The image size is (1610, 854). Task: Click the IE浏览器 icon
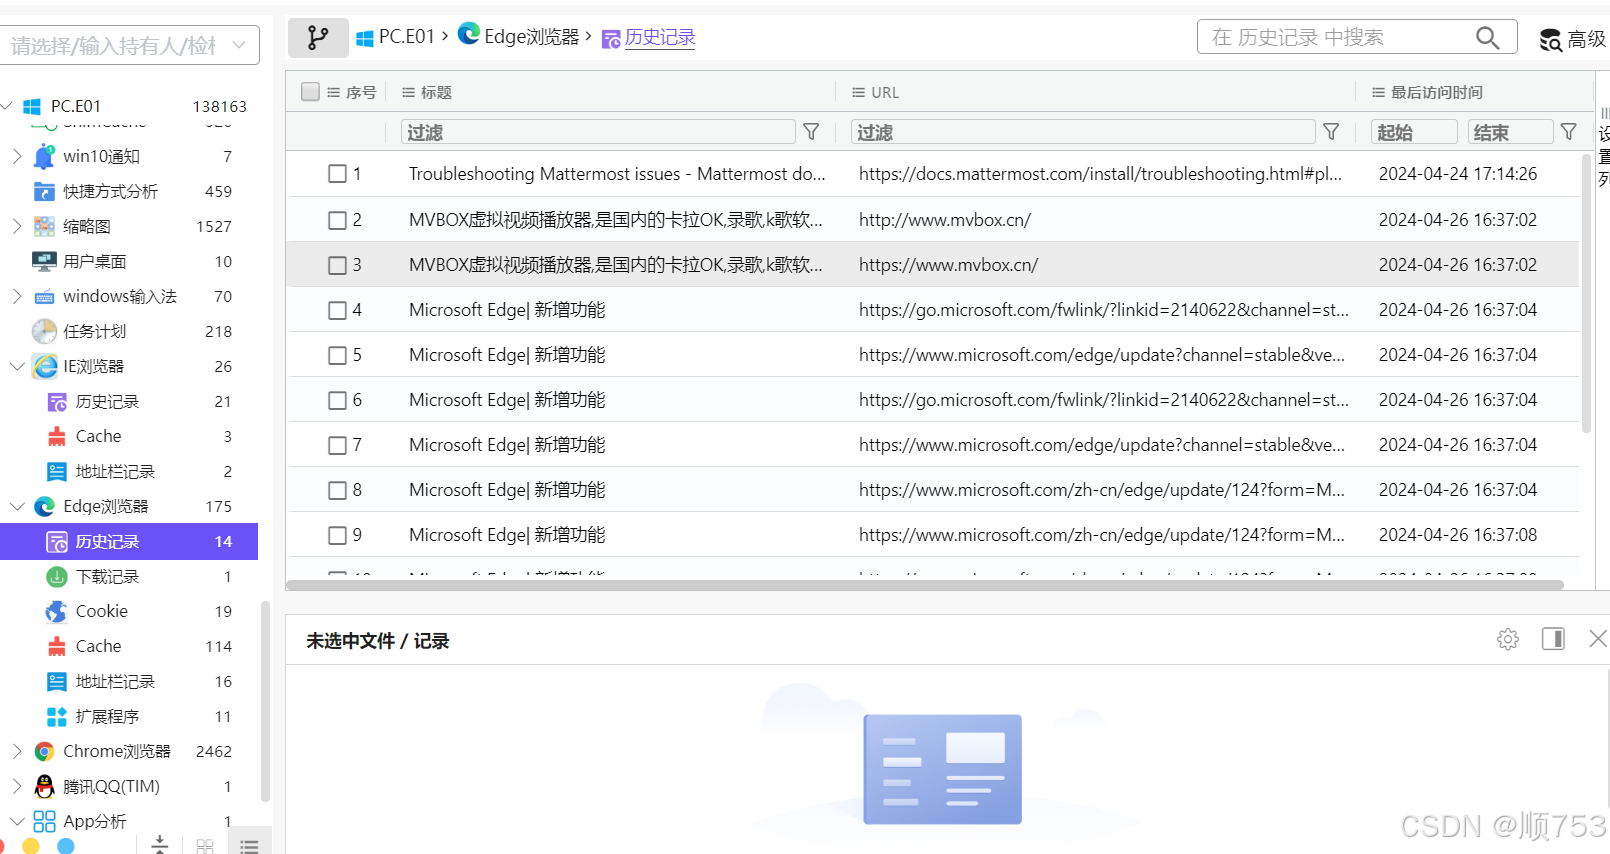click(x=44, y=366)
